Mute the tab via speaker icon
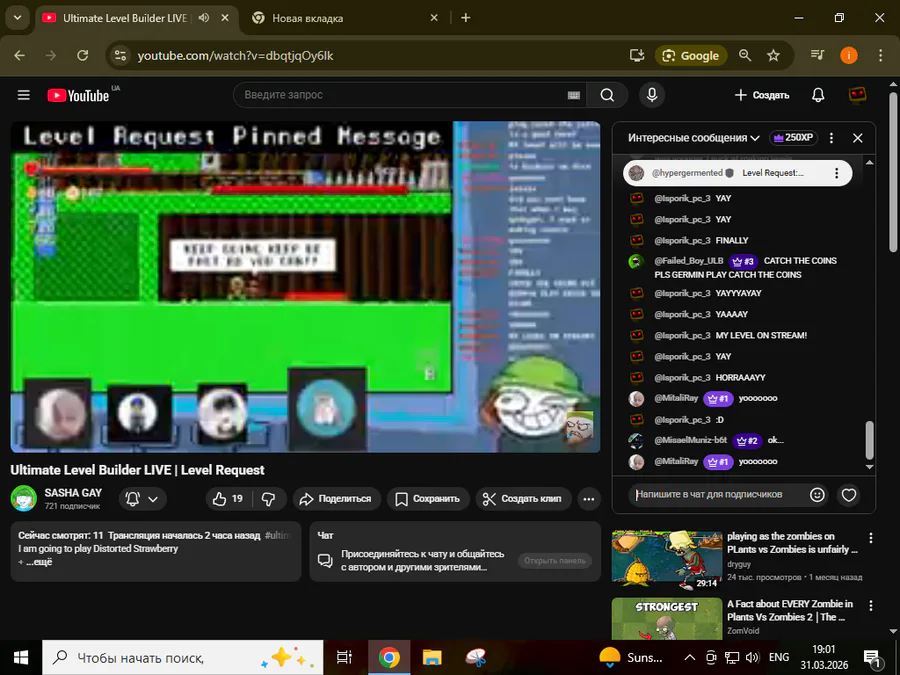This screenshot has width=900, height=675. click(204, 18)
